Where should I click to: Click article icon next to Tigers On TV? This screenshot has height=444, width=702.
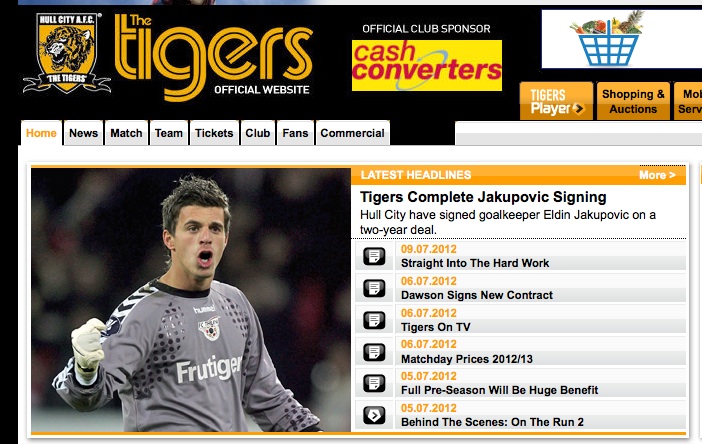374,320
